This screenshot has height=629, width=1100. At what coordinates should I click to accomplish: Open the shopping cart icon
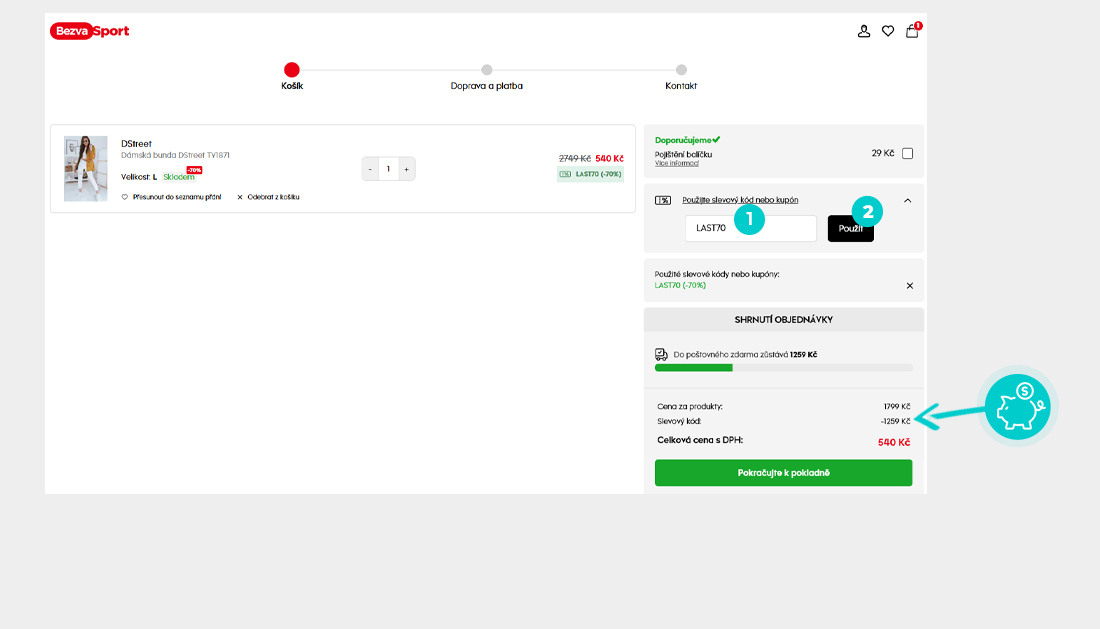912,31
